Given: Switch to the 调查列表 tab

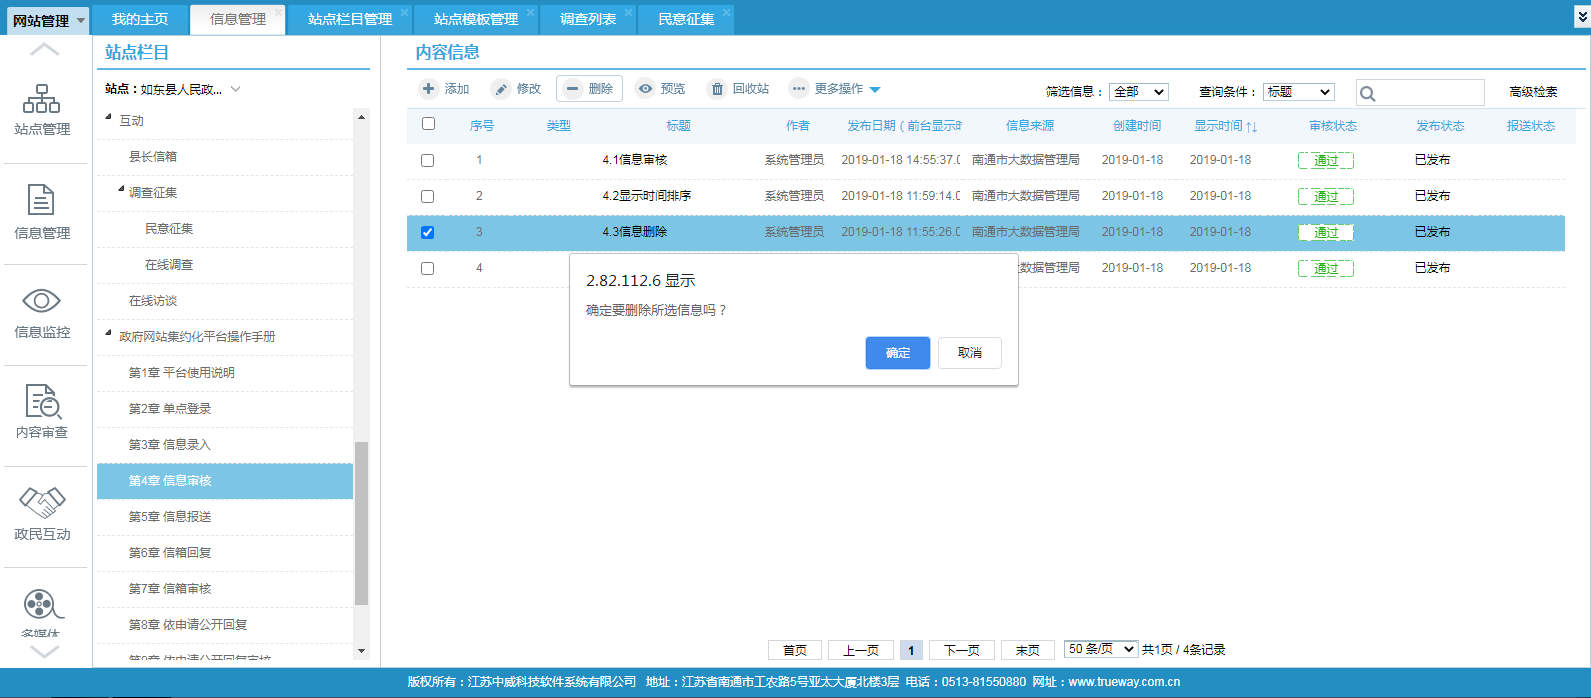Looking at the screenshot, I should pos(588,19).
